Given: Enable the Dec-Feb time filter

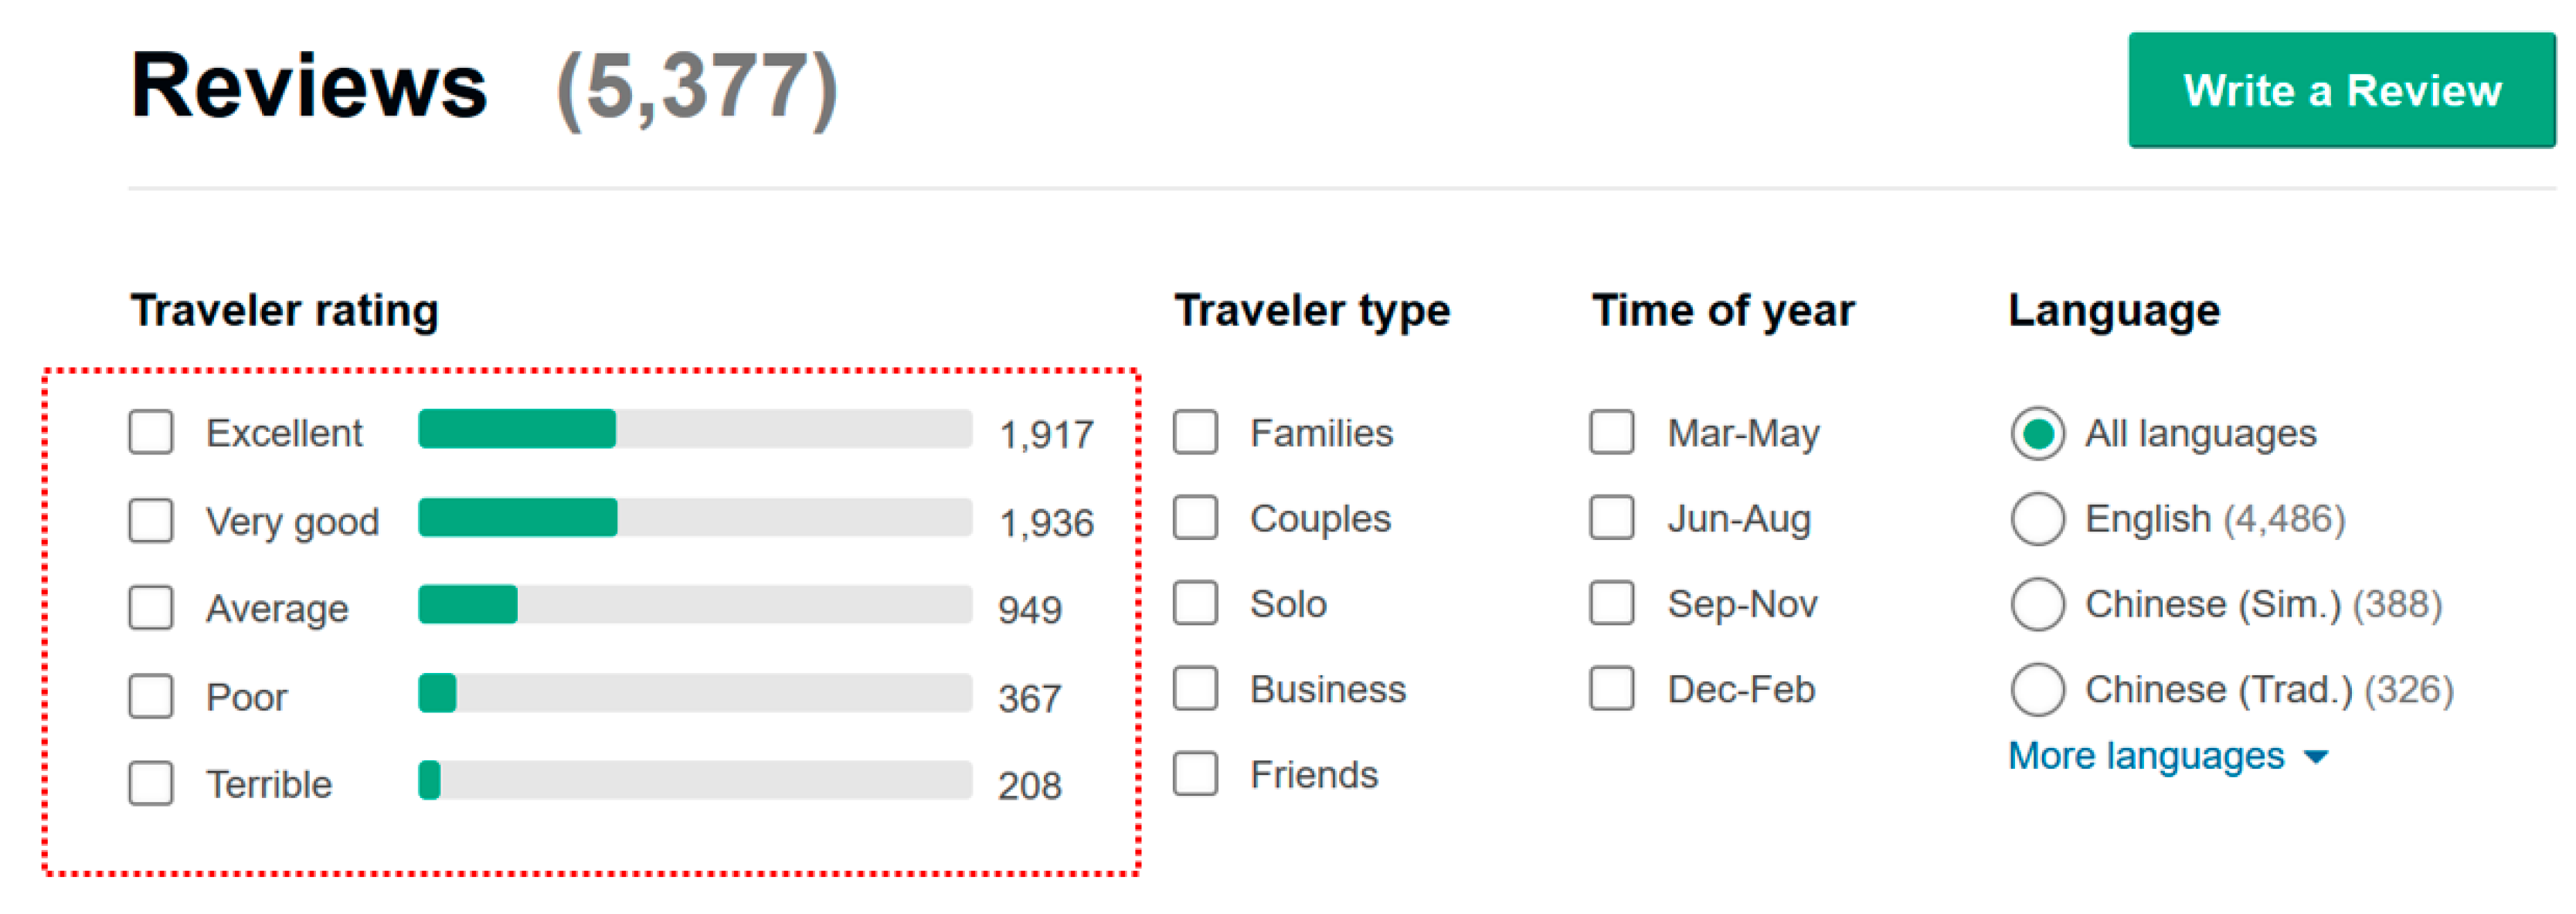Looking at the screenshot, I should [x=1612, y=689].
